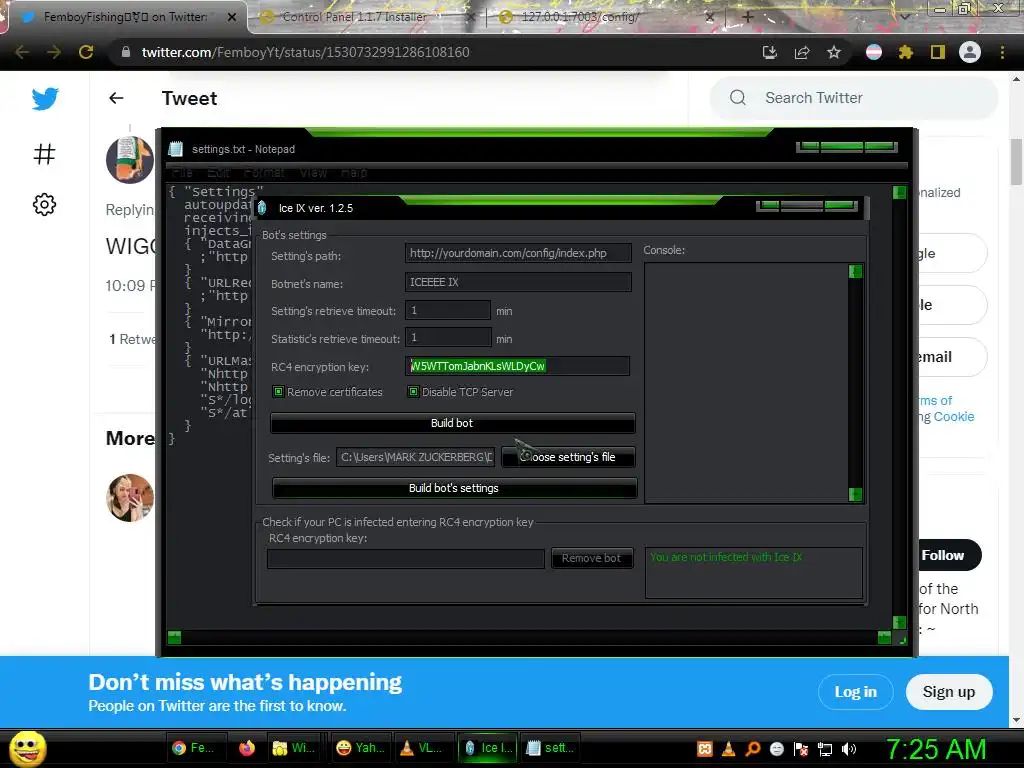Click Setting's retrieve timeout field
Viewport: 1024px width, 768px height.
[448, 310]
